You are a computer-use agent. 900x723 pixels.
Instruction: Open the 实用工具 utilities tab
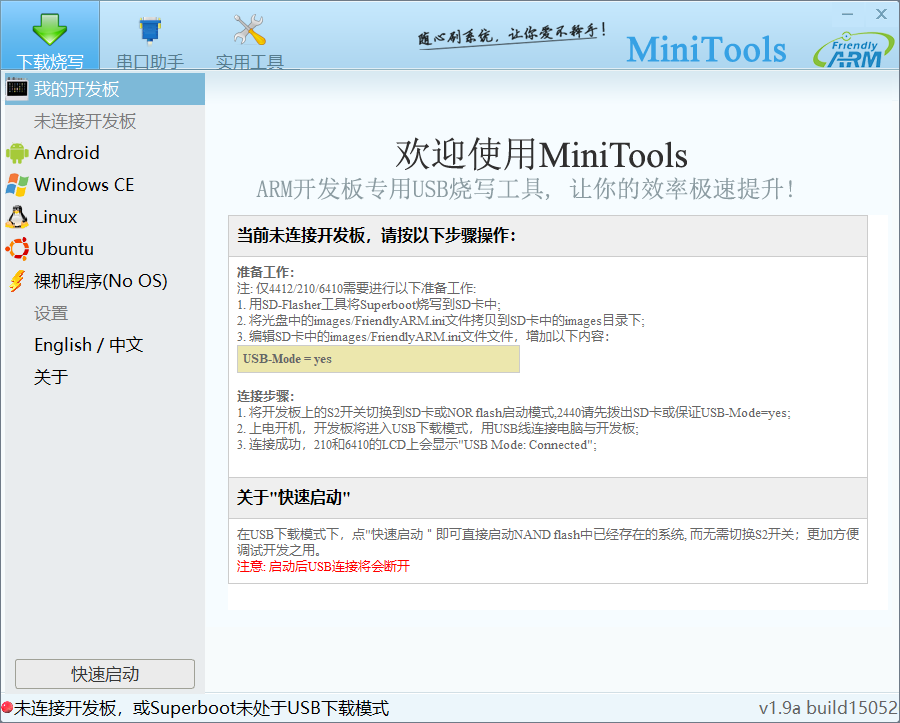coord(249,36)
